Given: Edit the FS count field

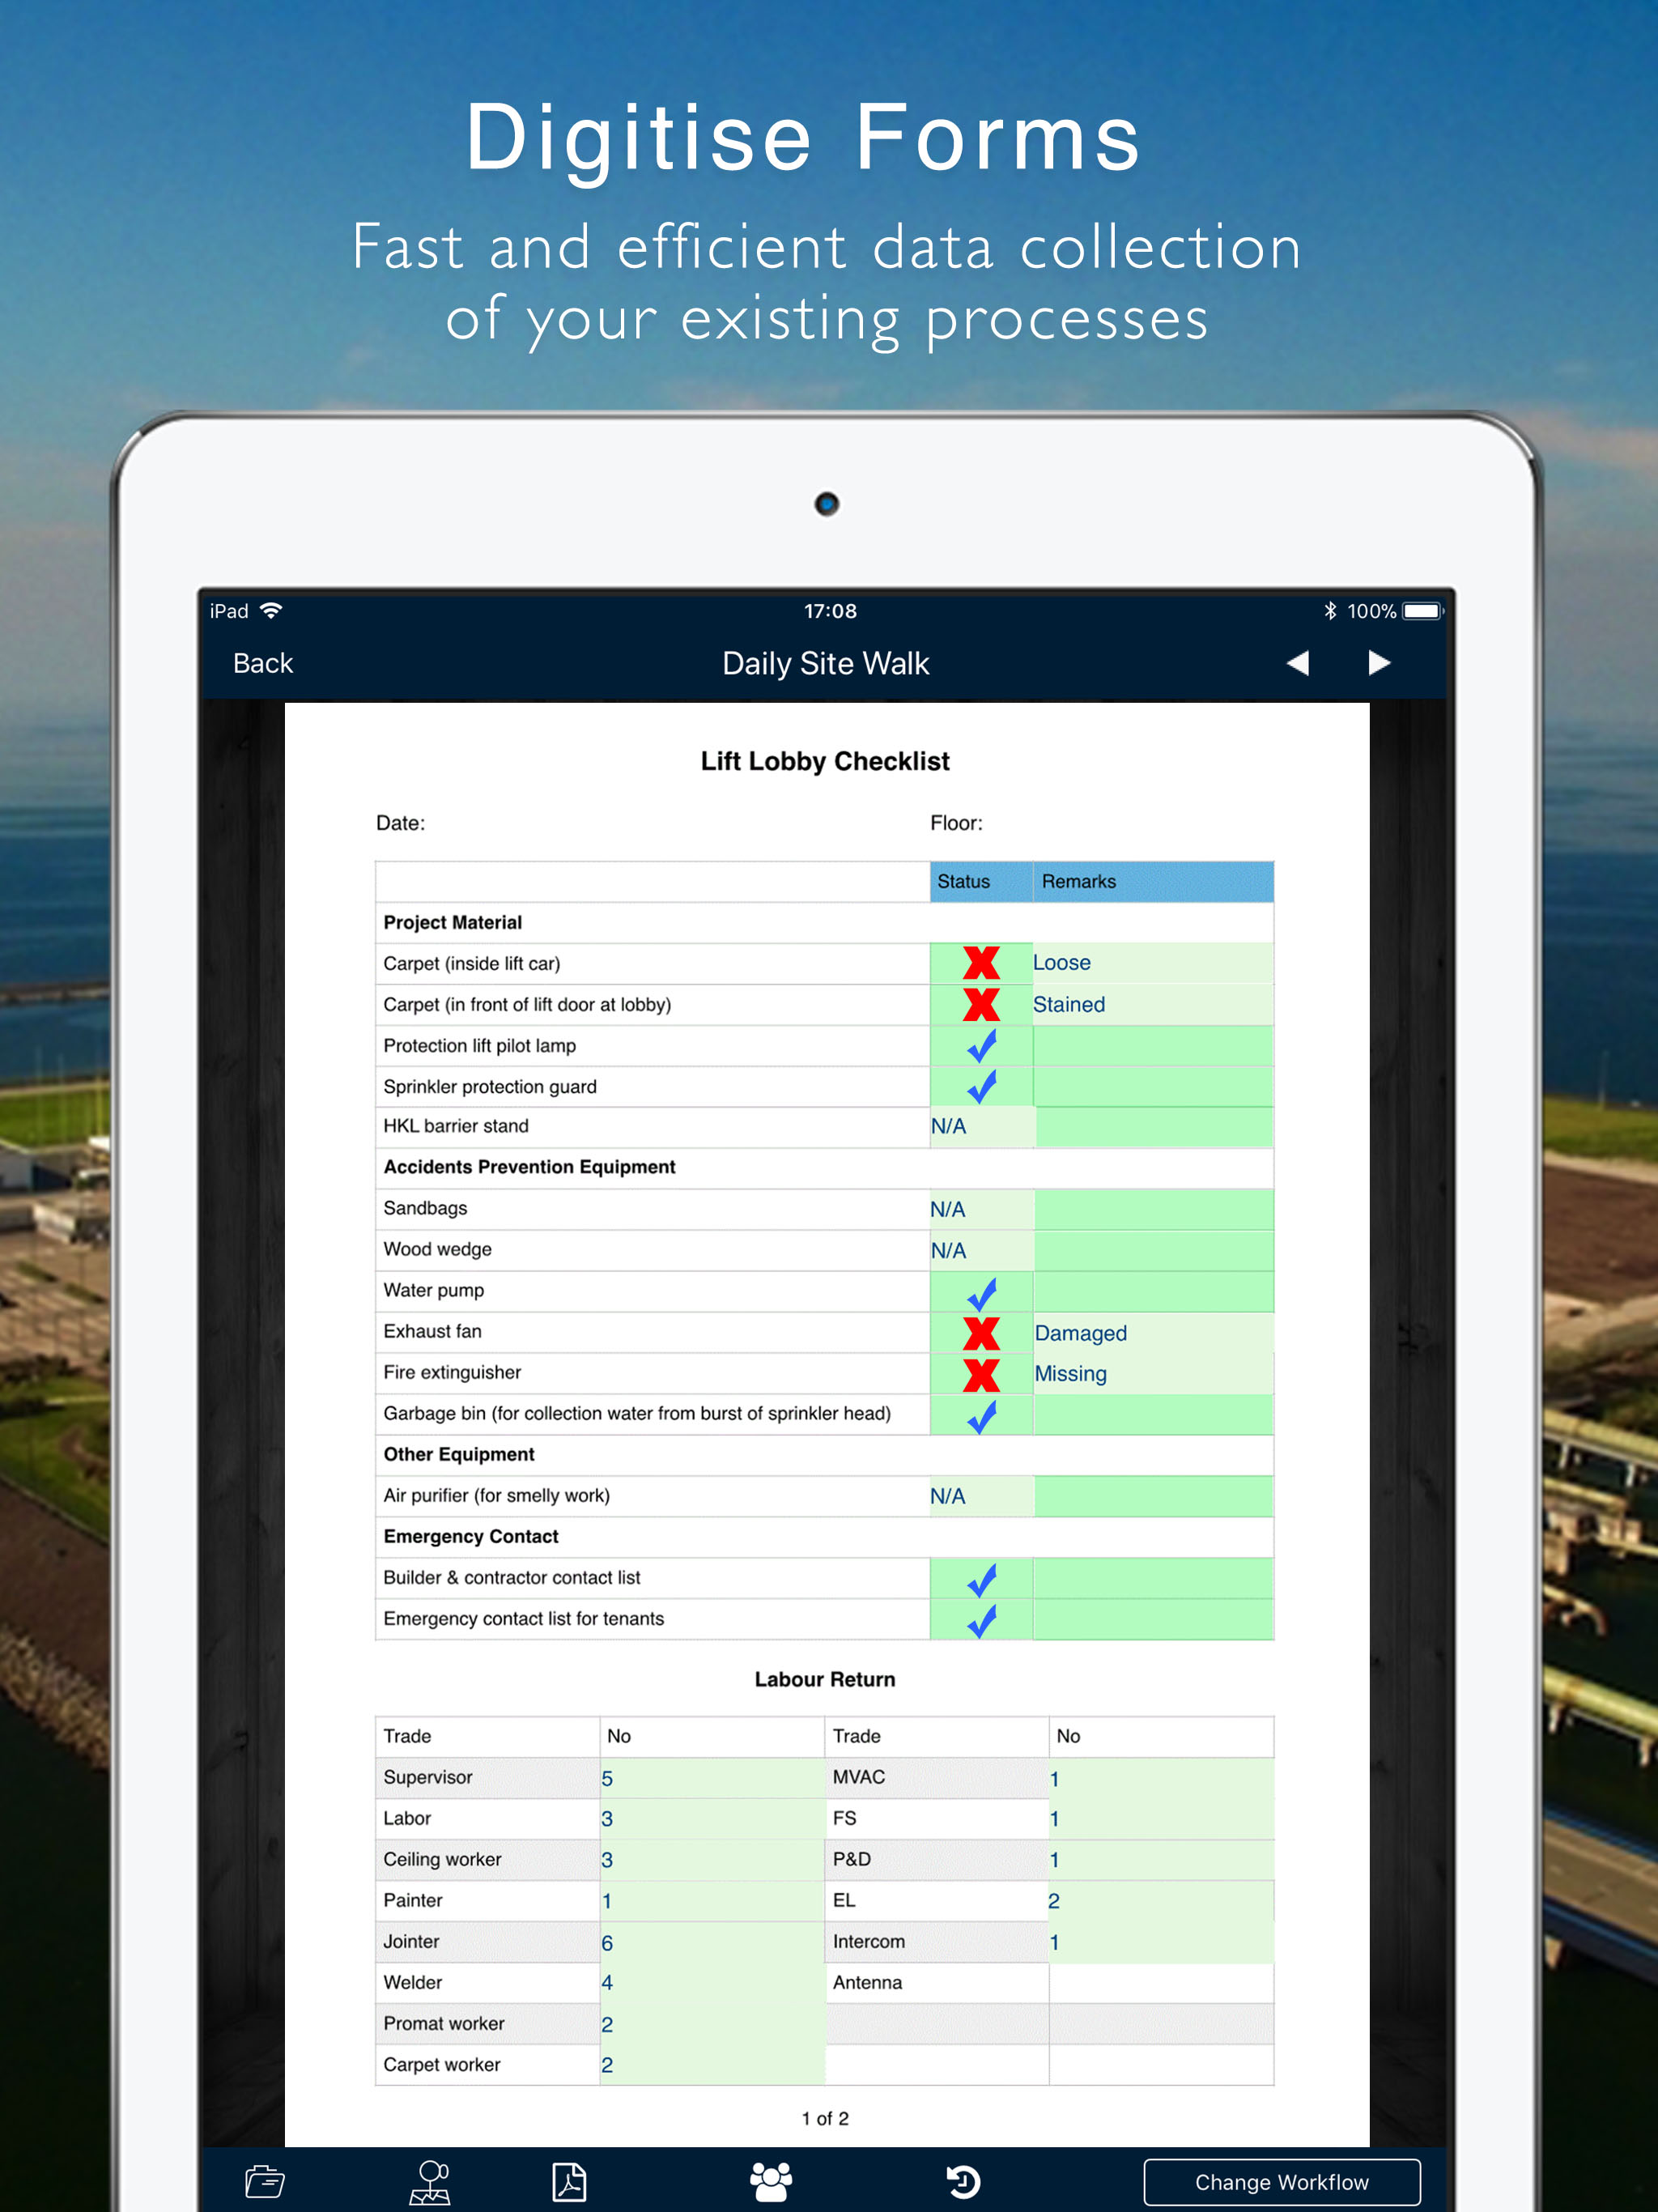Looking at the screenshot, I should pyautogui.click(x=1161, y=1820).
